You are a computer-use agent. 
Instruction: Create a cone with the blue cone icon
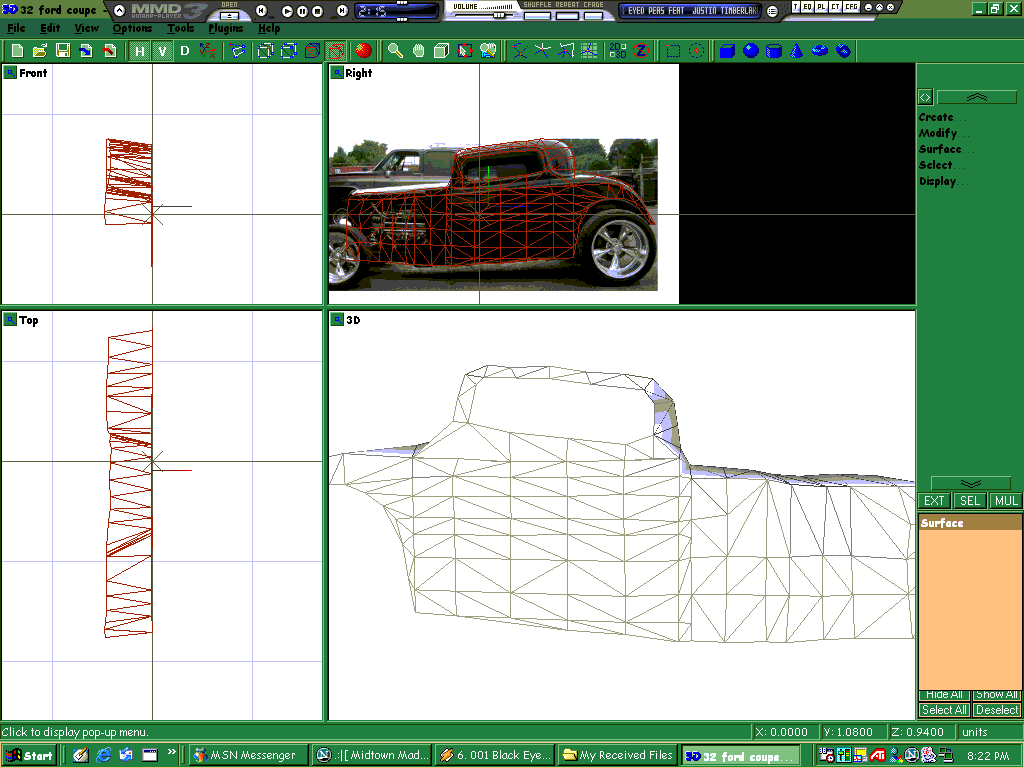797,51
